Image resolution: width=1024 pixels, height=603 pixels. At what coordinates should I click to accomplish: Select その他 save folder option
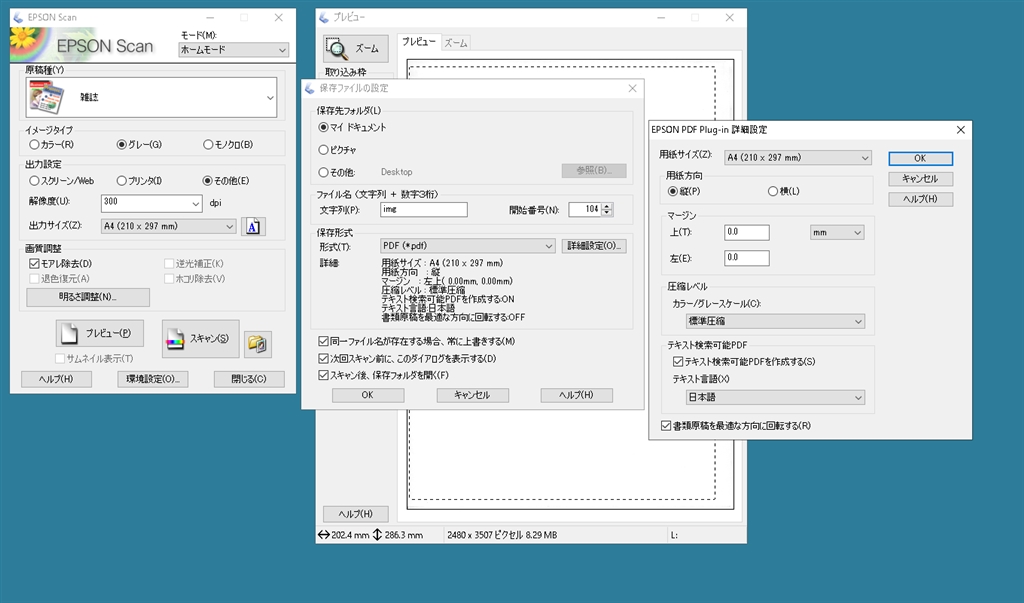pos(336,172)
